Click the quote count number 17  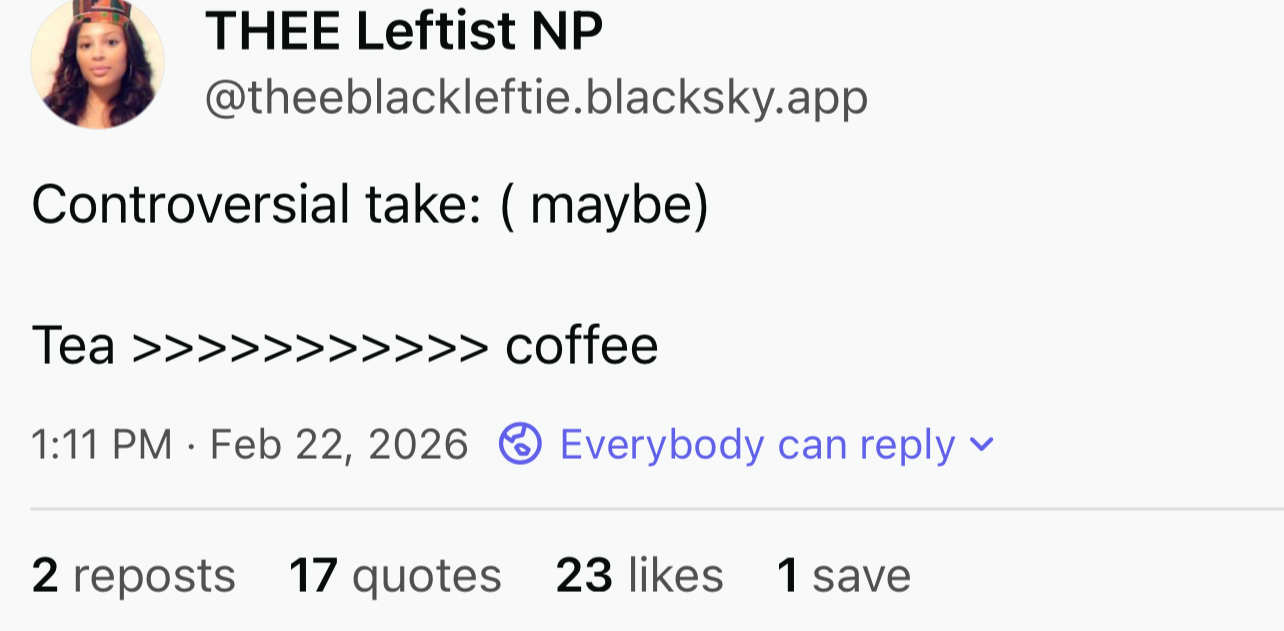click(313, 576)
